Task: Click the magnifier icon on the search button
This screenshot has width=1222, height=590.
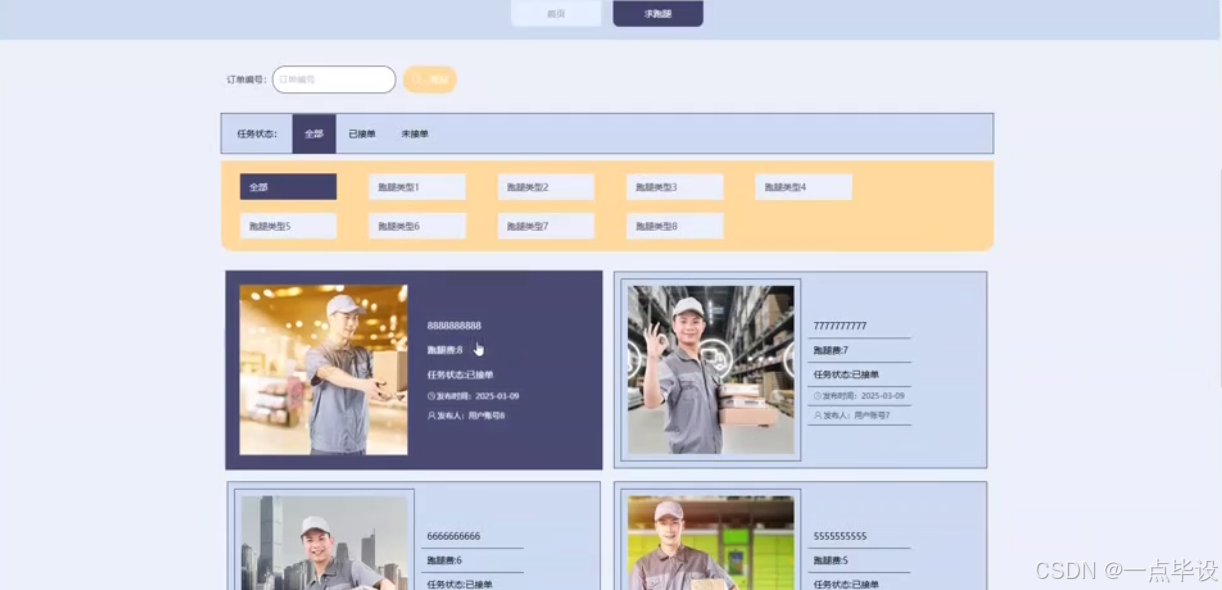Action: point(418,79)
